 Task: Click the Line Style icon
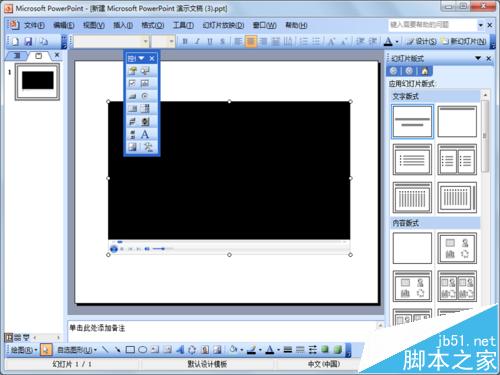(x=288, y=350)
